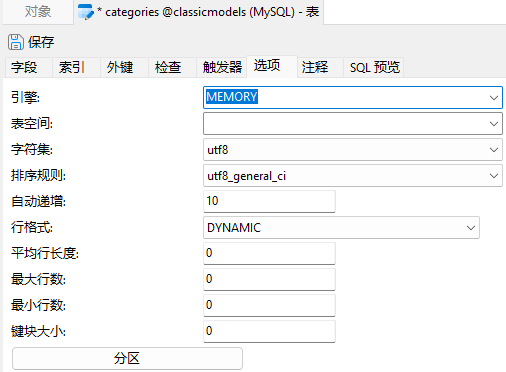
Task: Click the 分区 button
Action: (x=127, y=359)
